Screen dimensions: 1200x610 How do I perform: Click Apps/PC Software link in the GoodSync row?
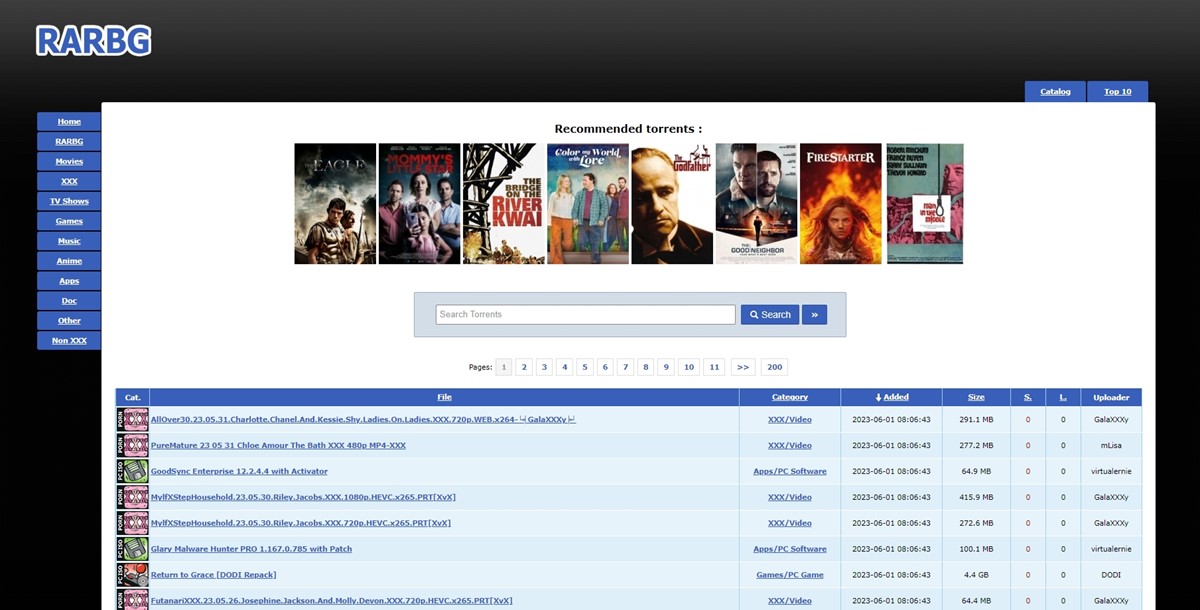click(790, 471)
